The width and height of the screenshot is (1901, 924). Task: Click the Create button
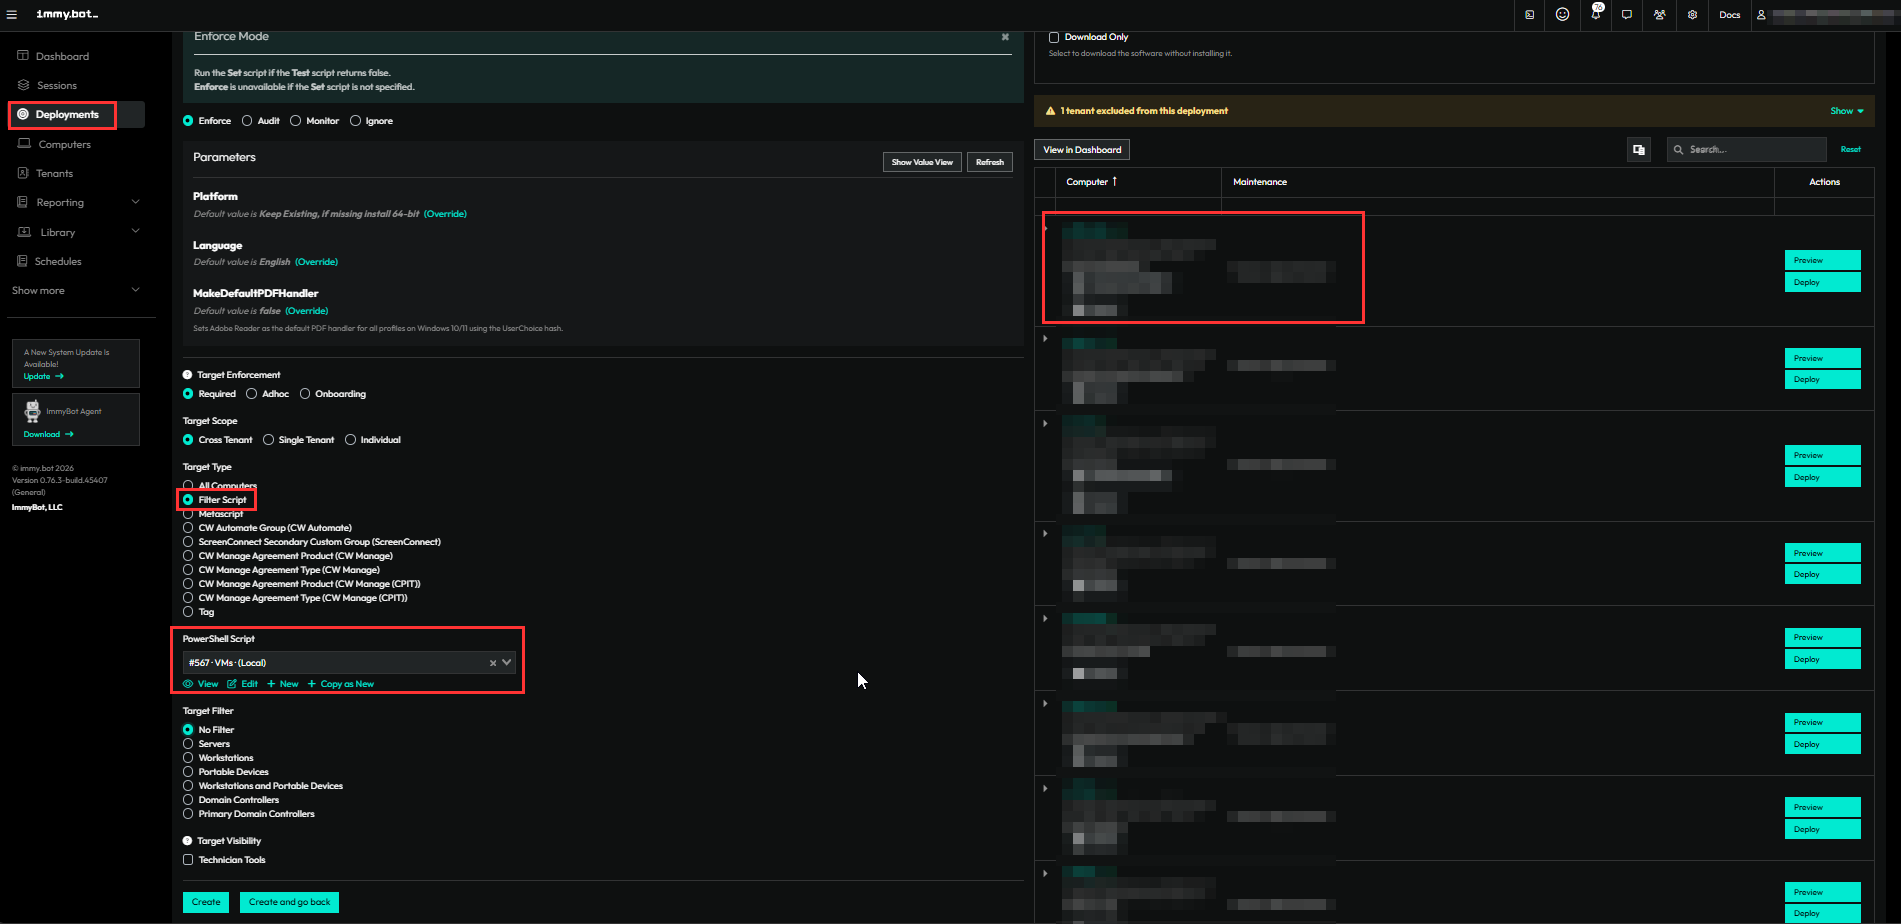pos(206,902)
